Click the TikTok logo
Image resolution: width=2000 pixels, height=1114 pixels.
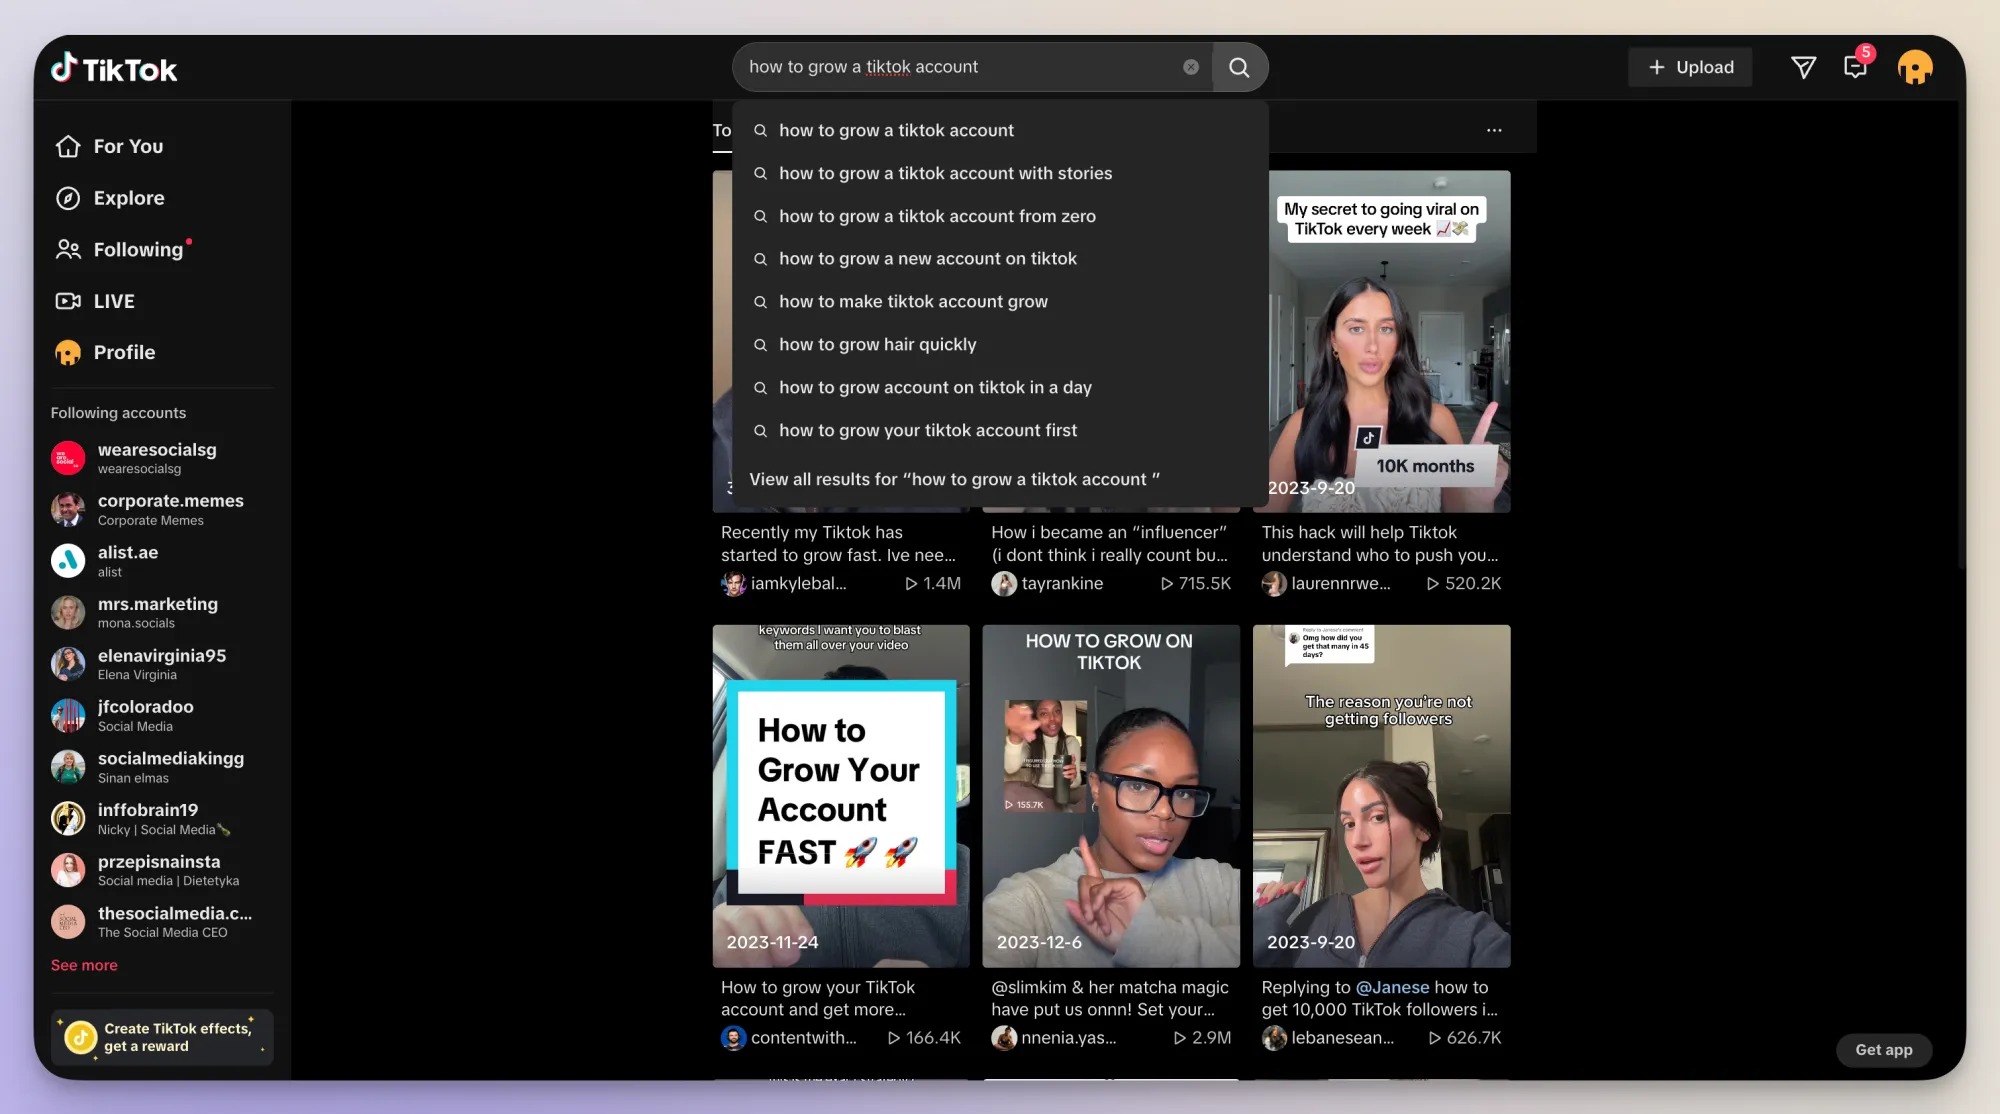[114, 68]
